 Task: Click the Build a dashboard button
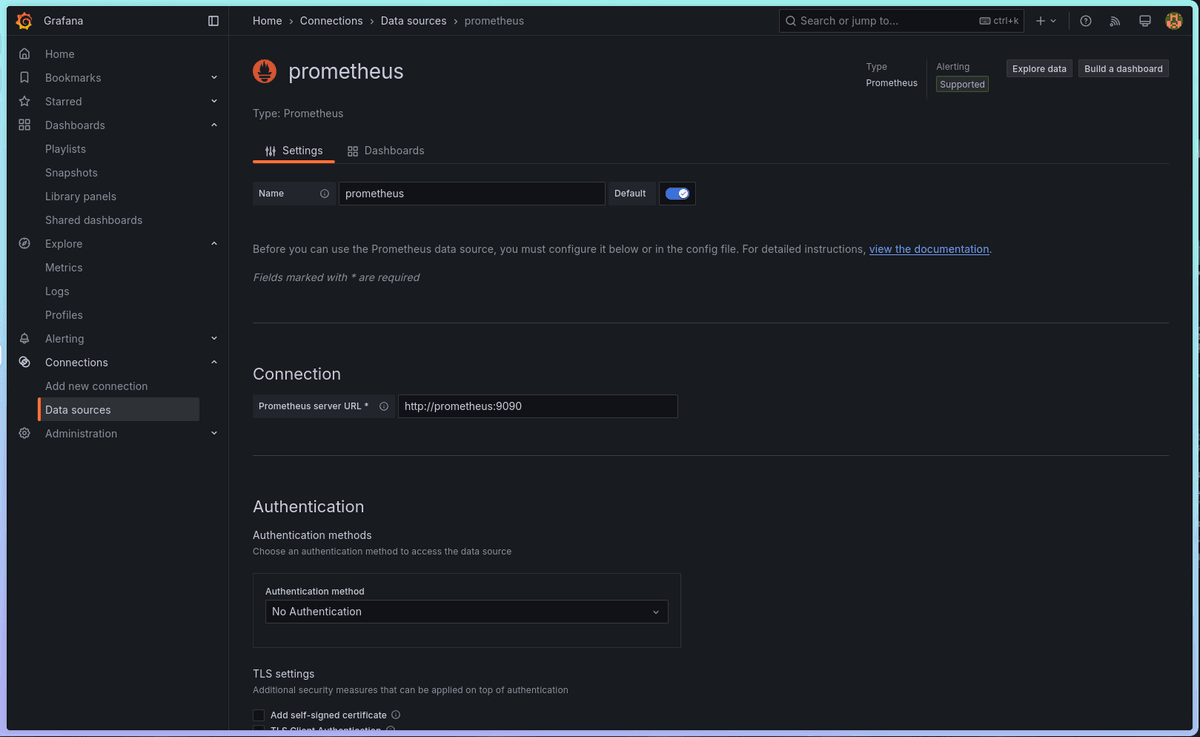[1123, 68]
